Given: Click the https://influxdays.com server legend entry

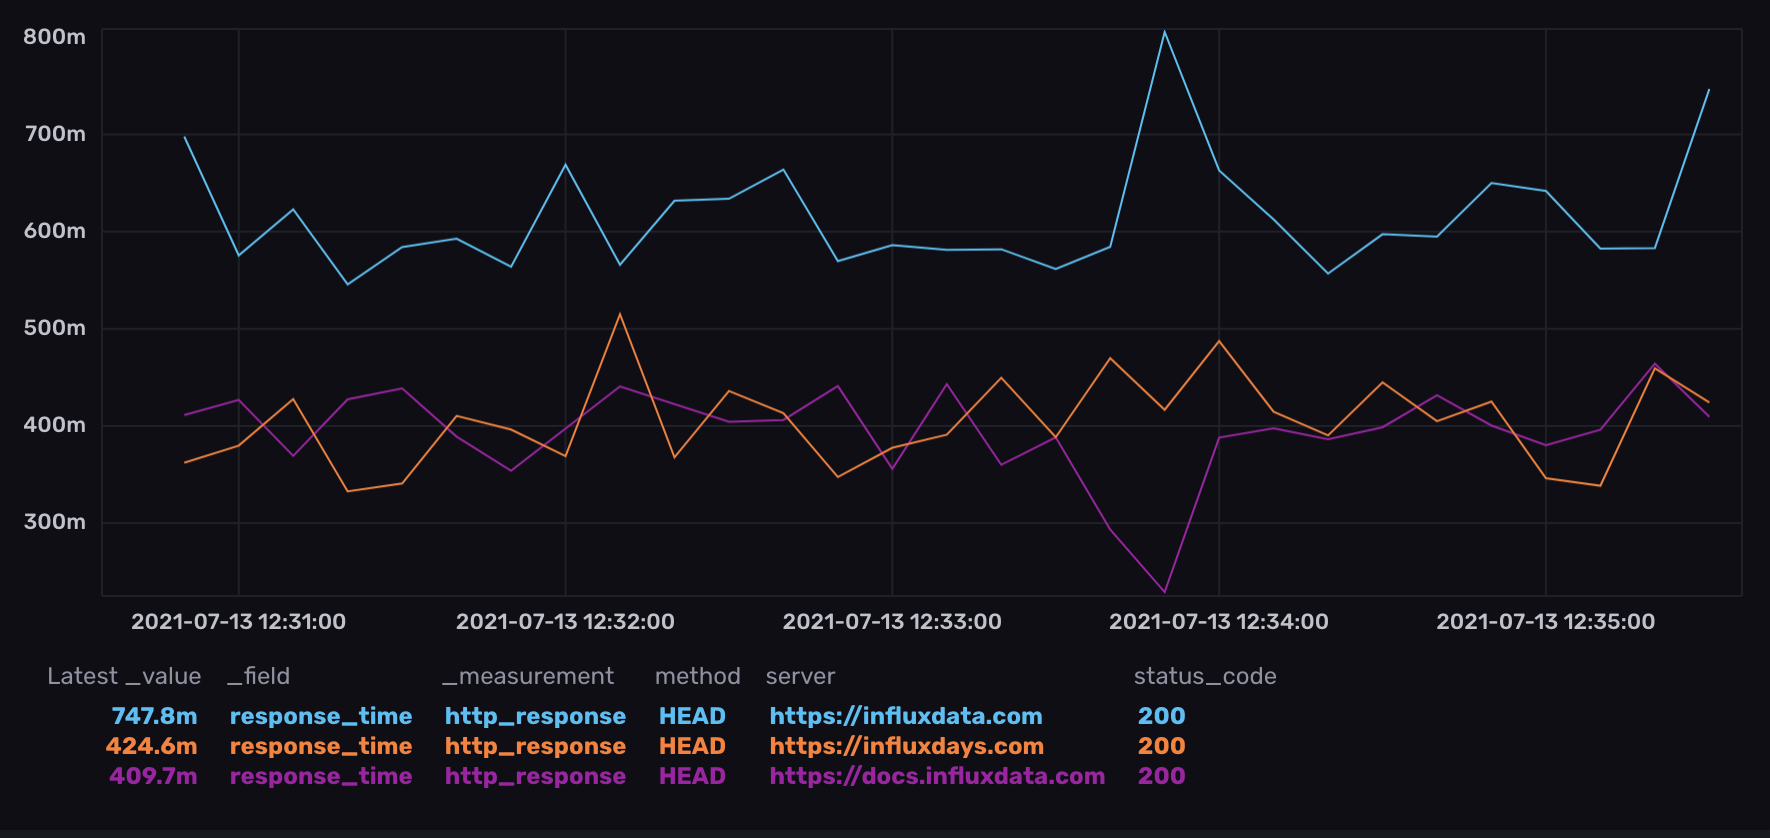Looking at the screenshot, I should pyautogui.click(x=906, y=746).
